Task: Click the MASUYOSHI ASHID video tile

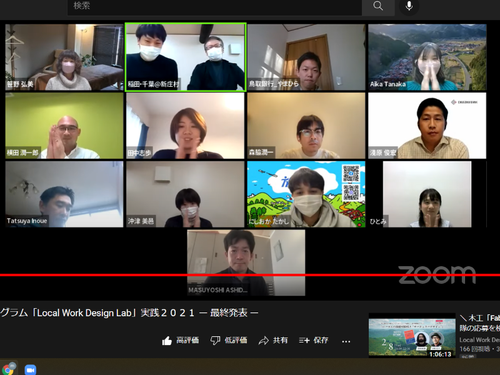Action: click(246, 262)
